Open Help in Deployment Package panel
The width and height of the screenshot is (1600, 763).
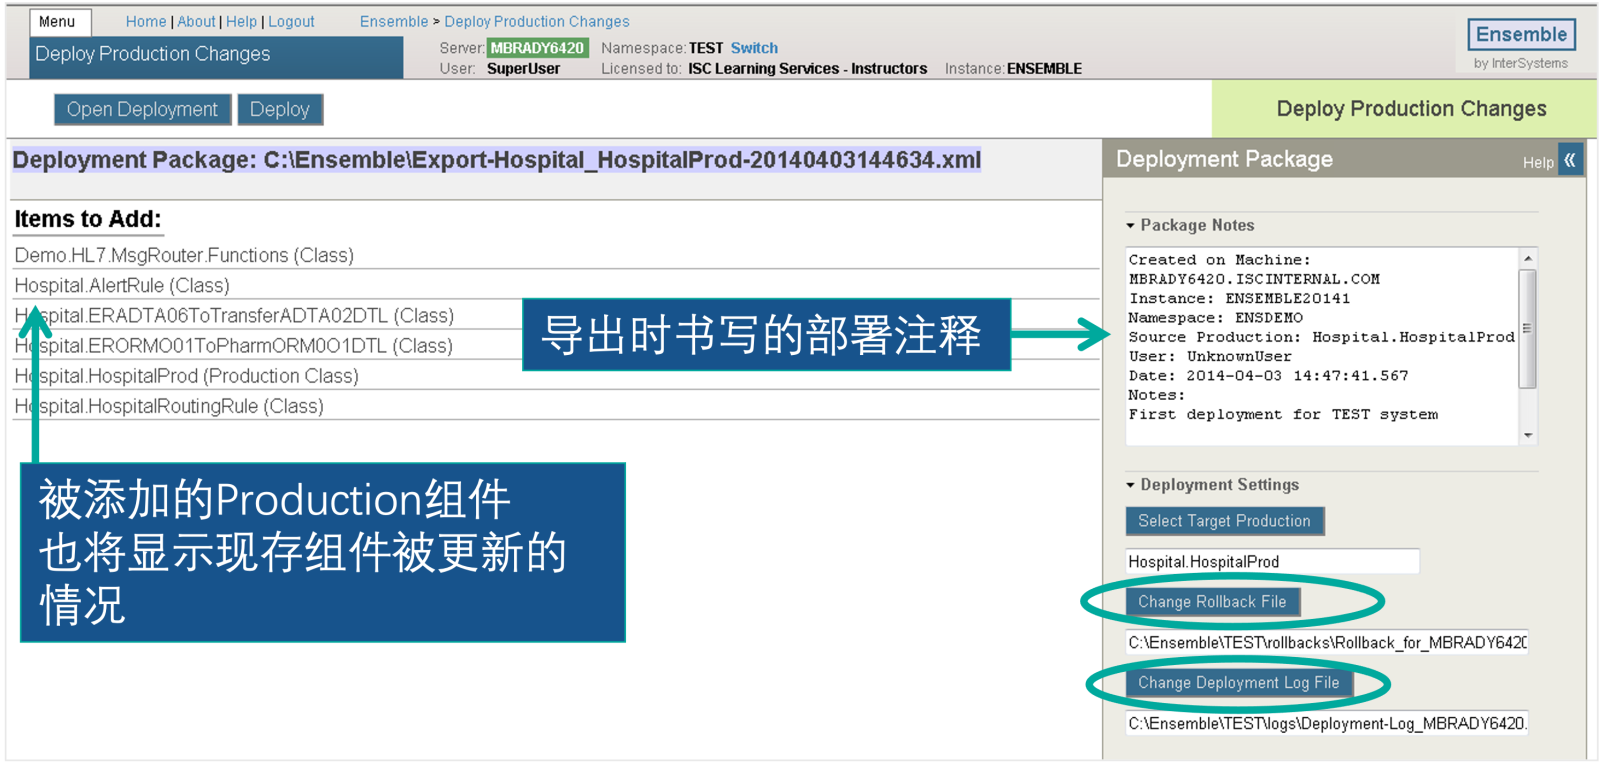1538,162
